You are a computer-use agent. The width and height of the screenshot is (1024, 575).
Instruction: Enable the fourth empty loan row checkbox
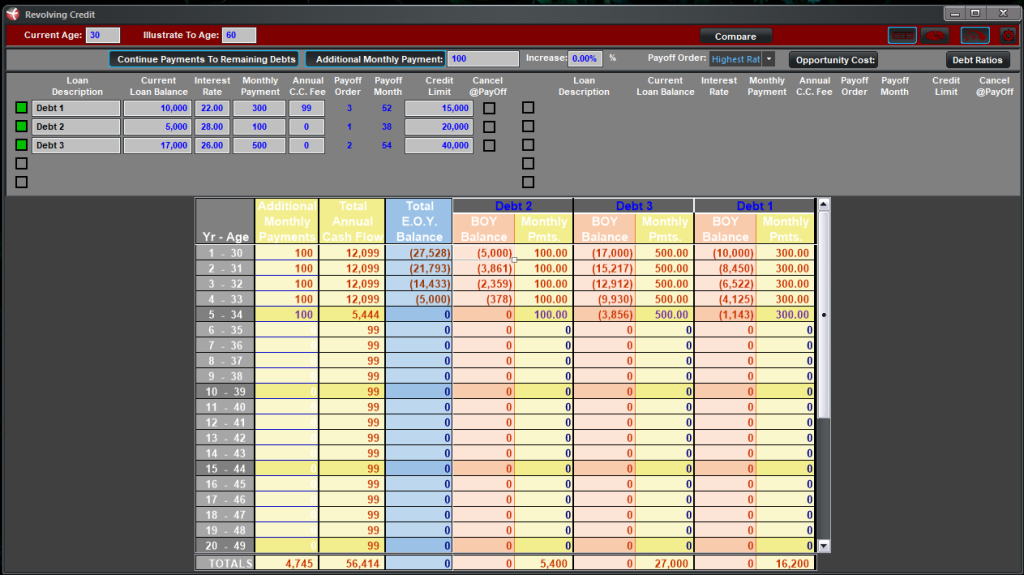[x=22, y=163]
